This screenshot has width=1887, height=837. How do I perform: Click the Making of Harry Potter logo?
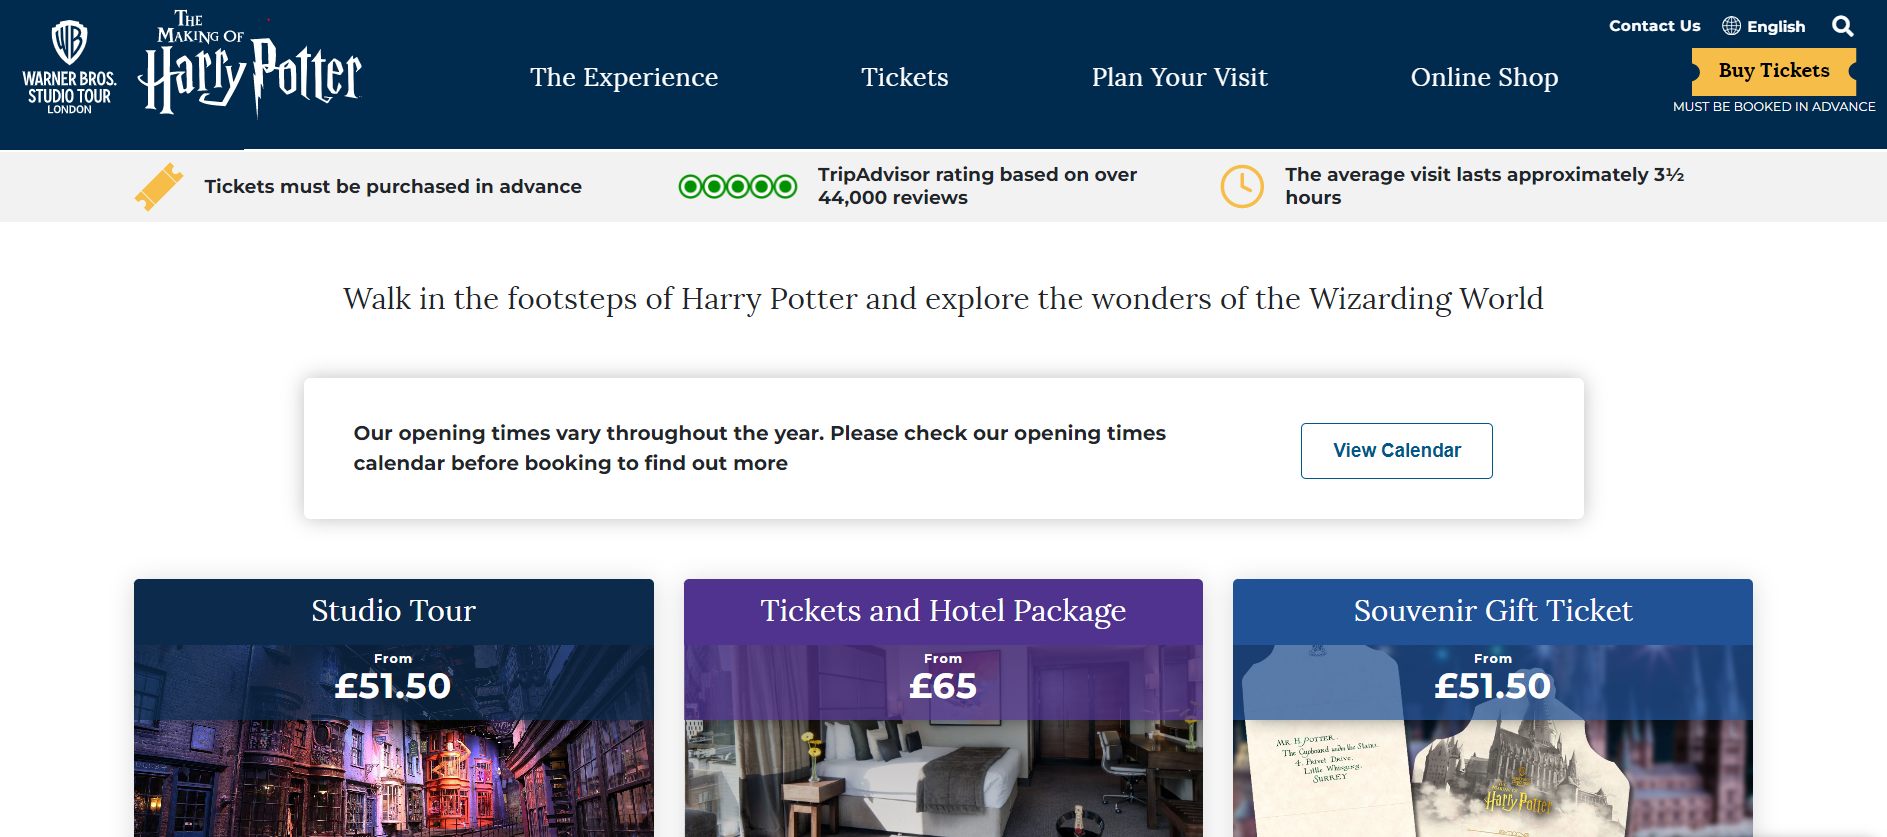click(250, 66)
